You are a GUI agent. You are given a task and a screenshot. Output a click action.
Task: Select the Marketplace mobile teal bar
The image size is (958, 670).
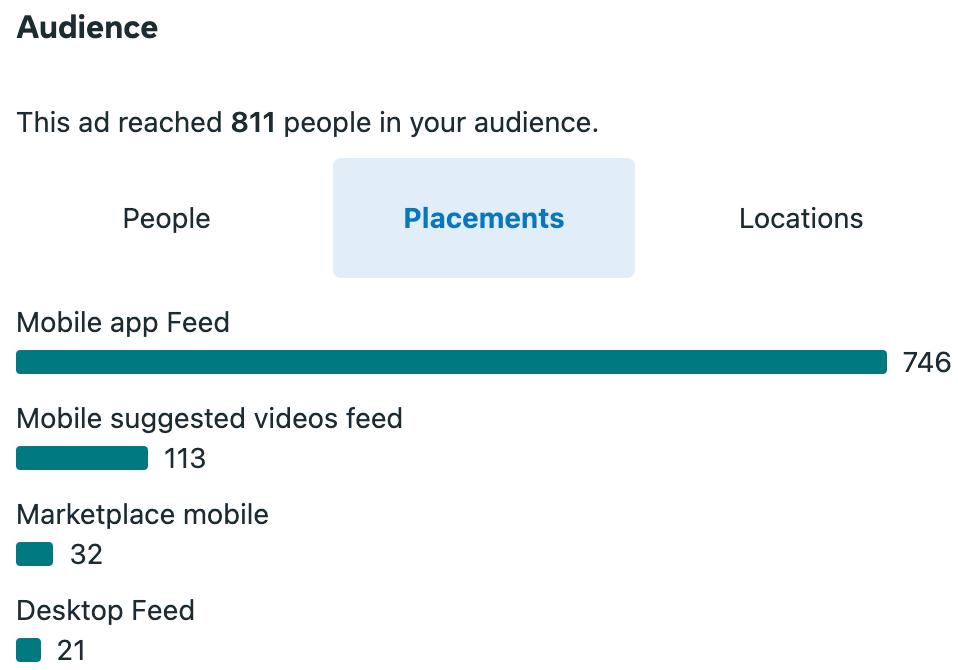click(35, 554)
